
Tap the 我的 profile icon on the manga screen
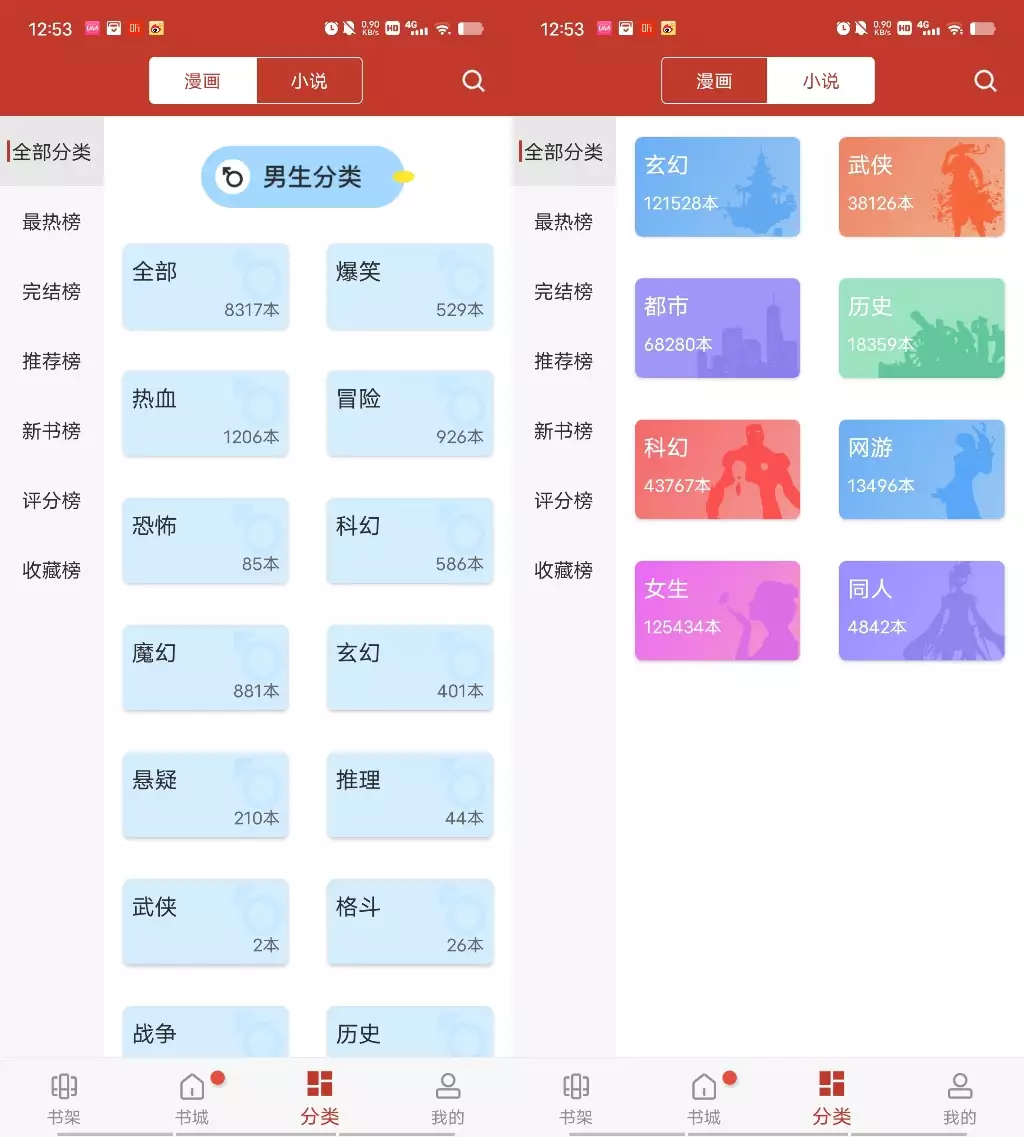448,1086
